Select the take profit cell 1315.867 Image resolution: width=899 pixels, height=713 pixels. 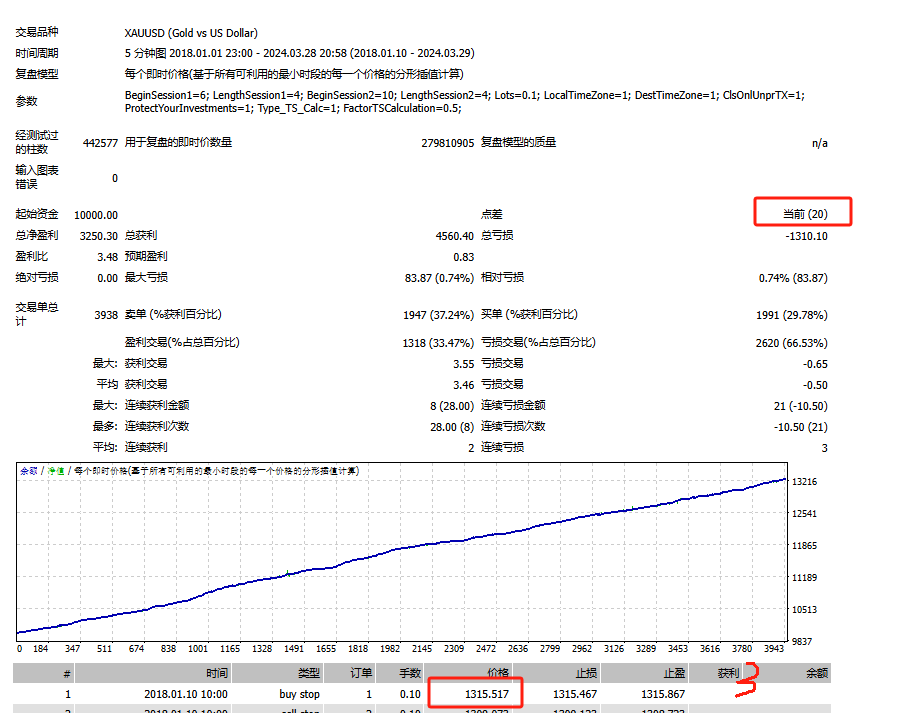tap(663, 694)
